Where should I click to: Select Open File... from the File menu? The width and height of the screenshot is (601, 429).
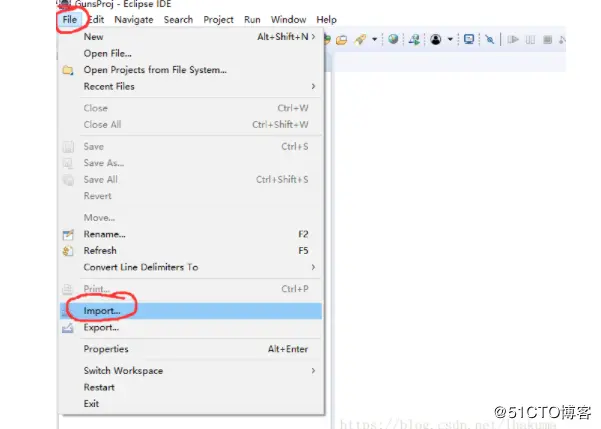tap(191, 53)
